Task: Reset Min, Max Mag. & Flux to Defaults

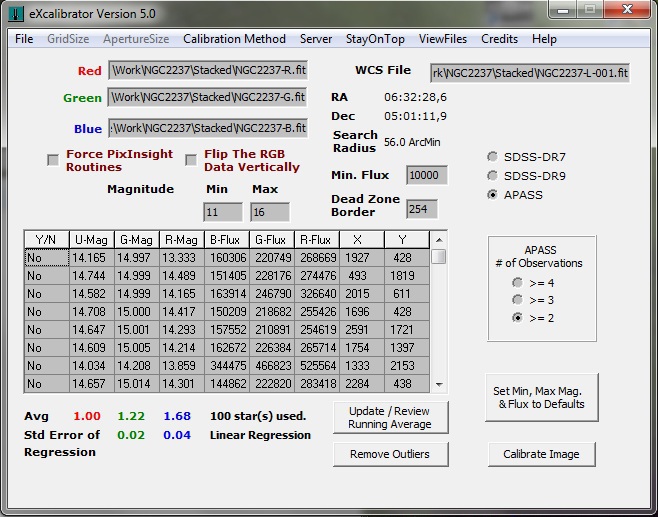Action: click(x=541, y=397)
